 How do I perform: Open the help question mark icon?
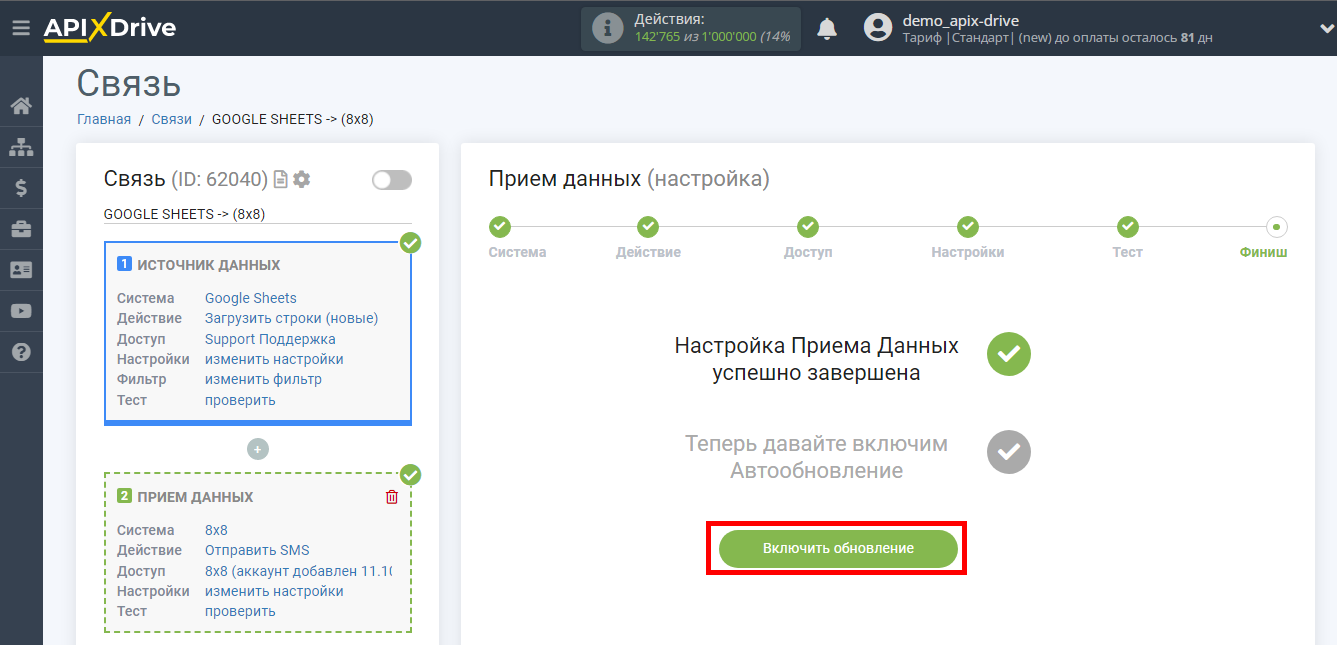[21, 352]
